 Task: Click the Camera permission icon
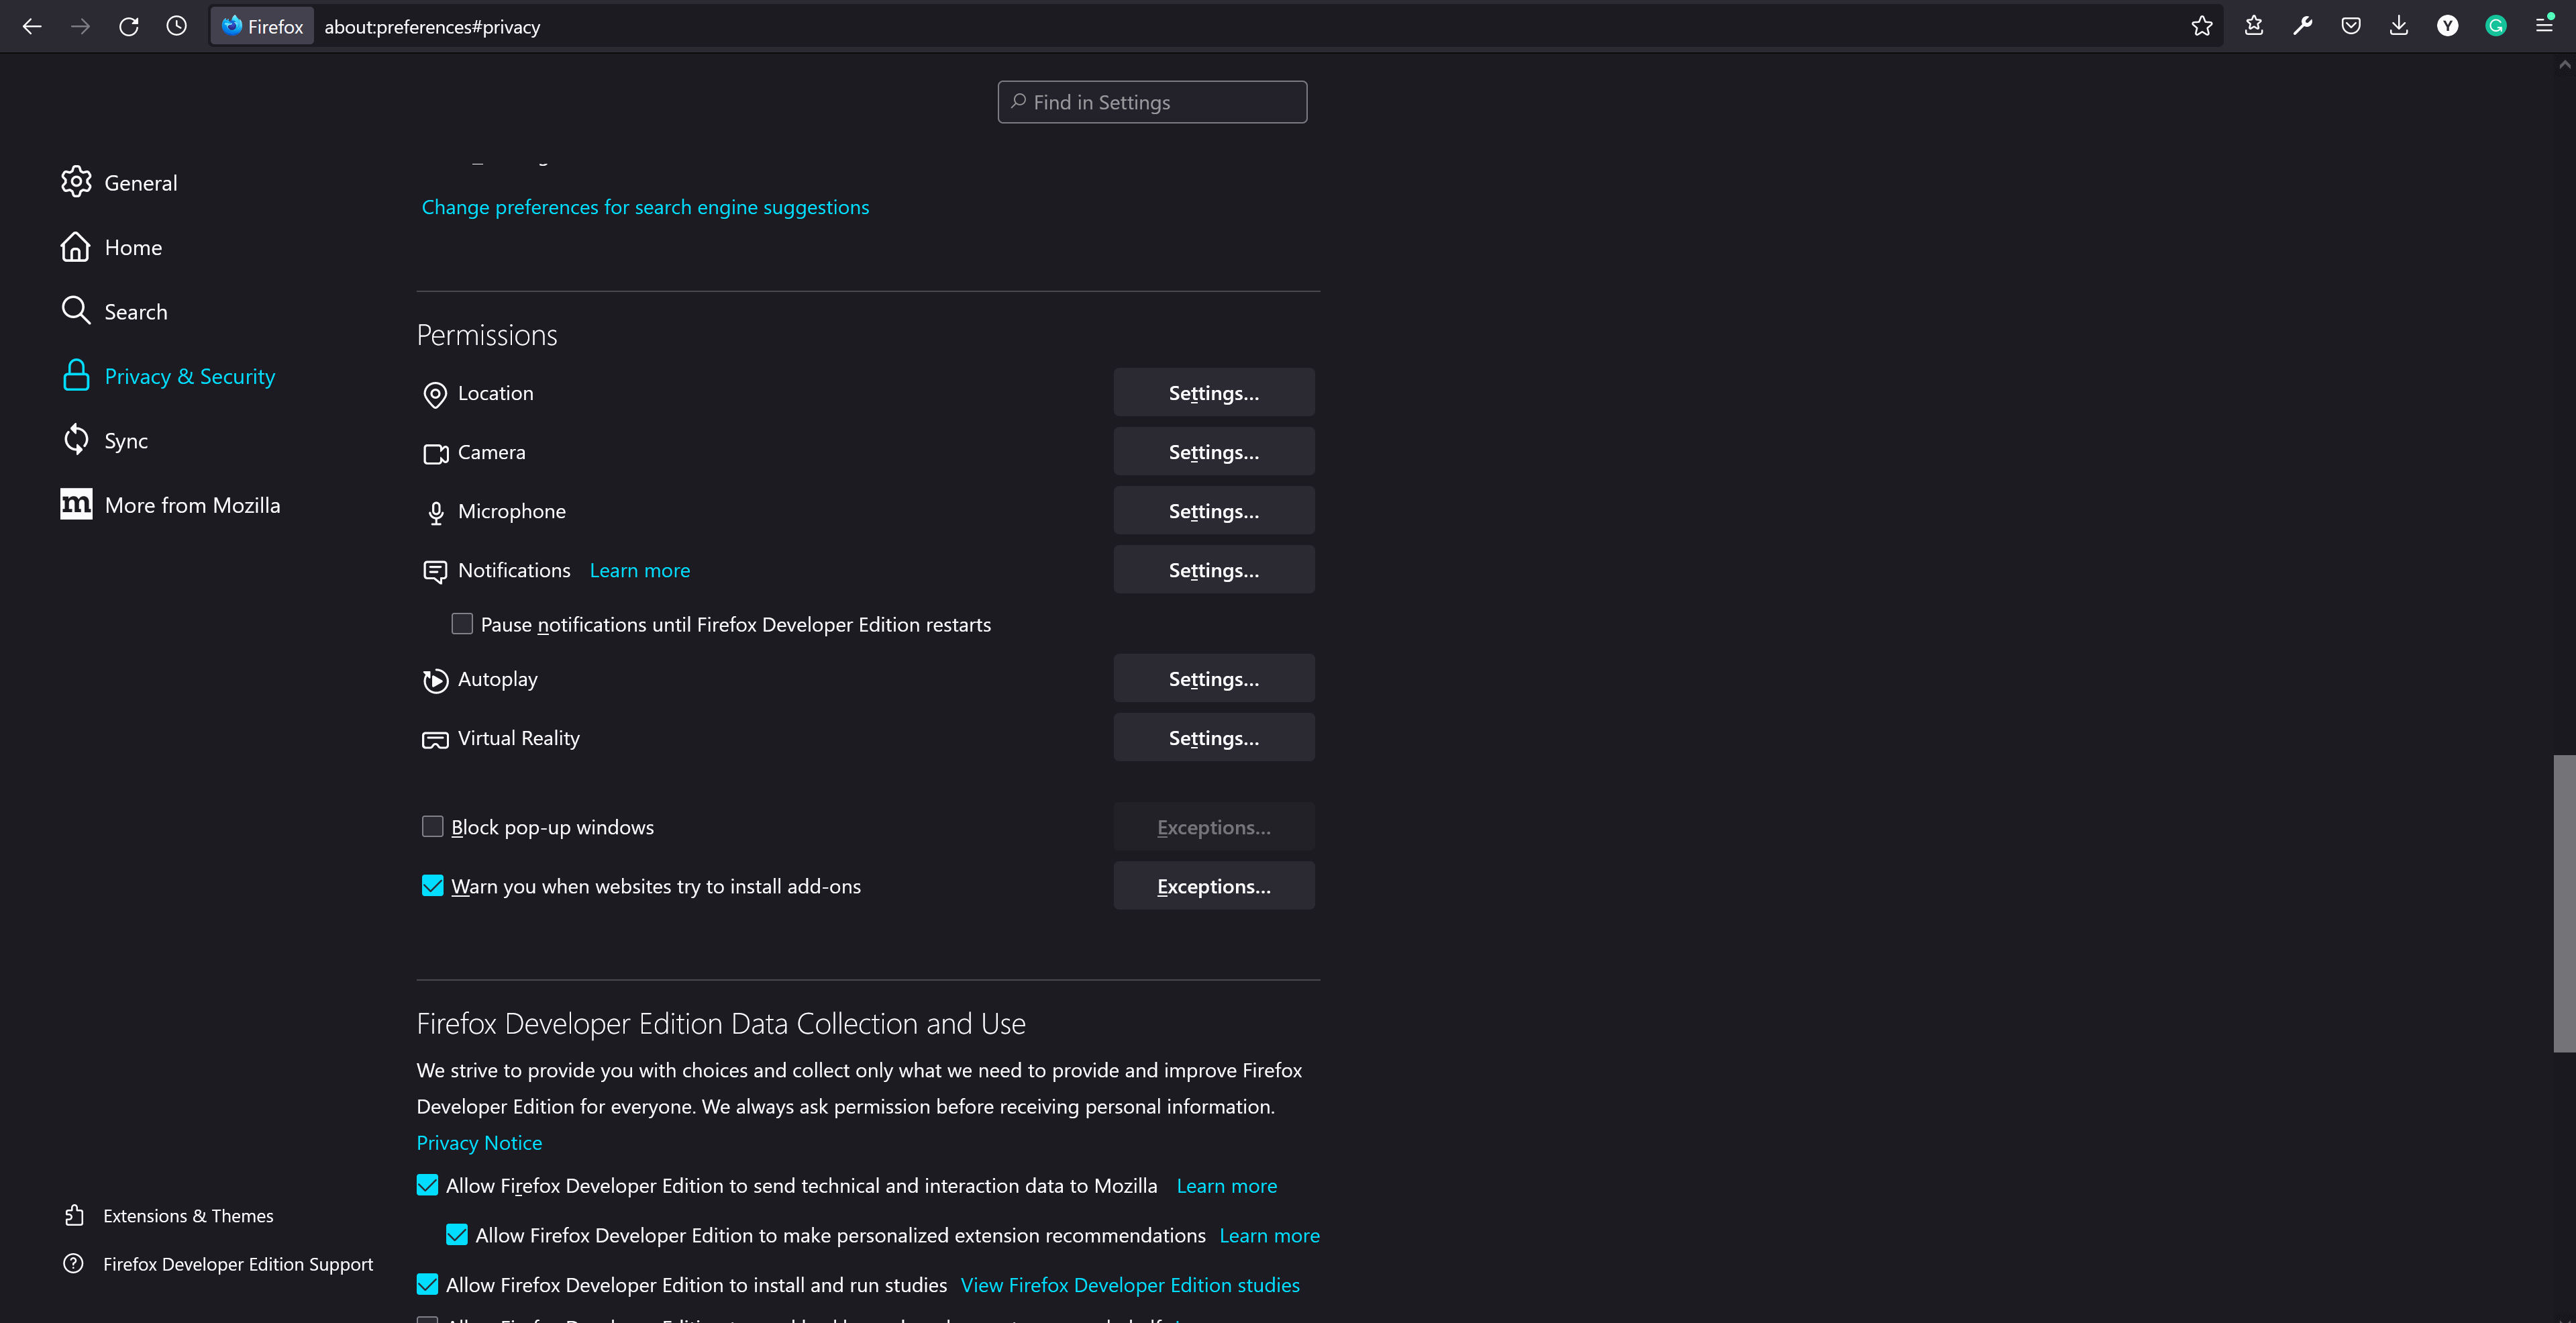(x=436, y=454)
